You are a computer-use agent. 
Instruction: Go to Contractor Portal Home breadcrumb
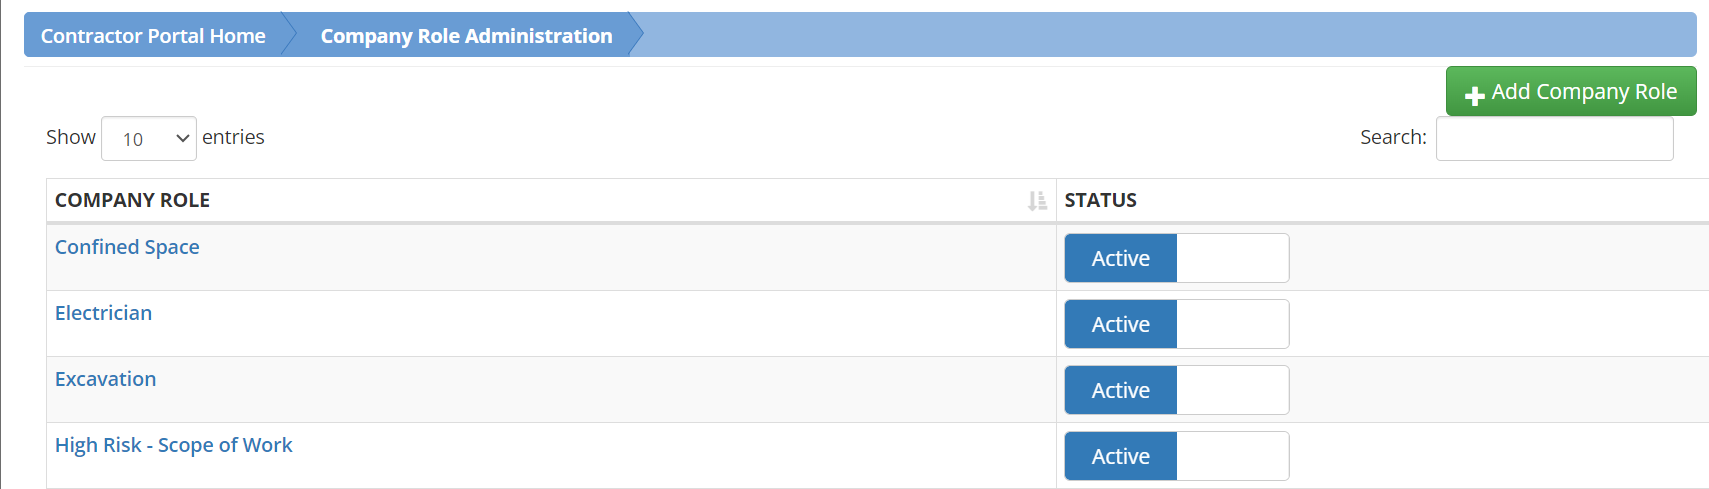(153, 36)
